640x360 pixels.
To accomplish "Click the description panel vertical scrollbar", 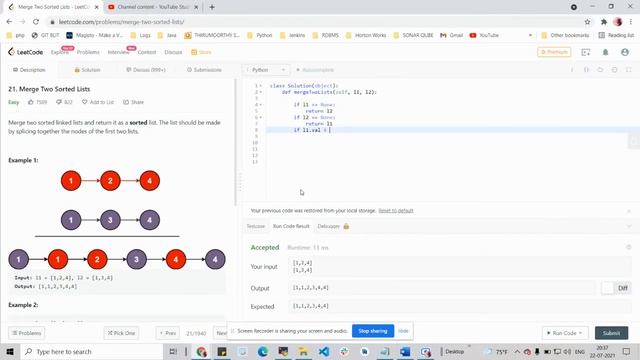I will 235,143.
